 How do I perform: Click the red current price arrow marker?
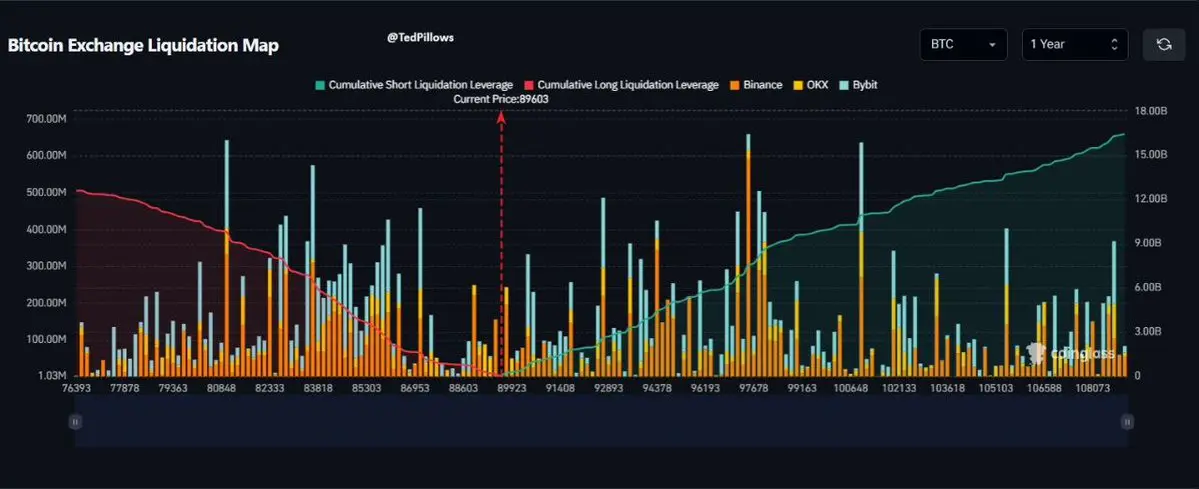pyautogui.click(x=502, y=117)
